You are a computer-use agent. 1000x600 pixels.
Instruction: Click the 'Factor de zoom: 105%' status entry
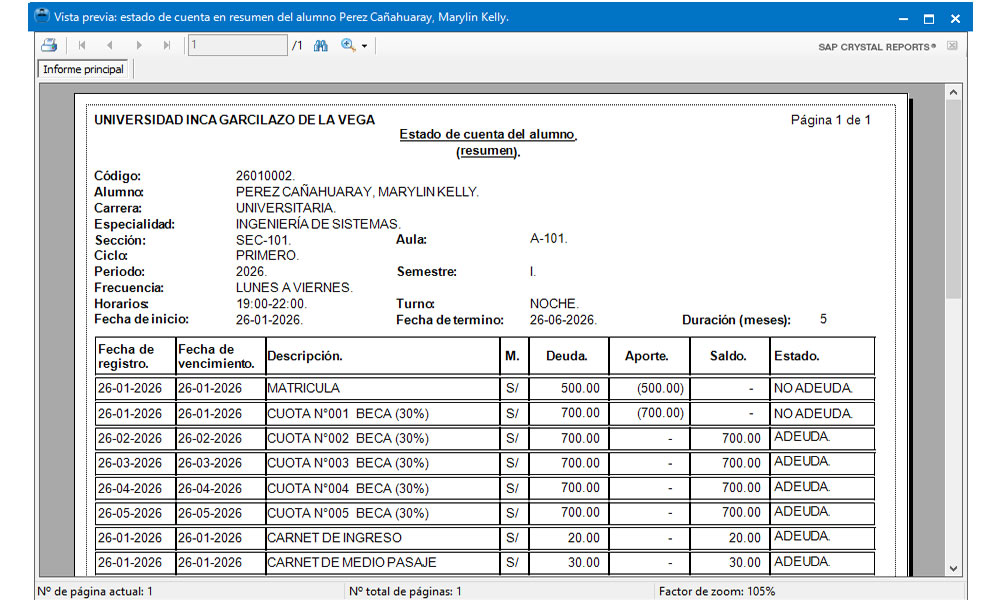point(717,592)
